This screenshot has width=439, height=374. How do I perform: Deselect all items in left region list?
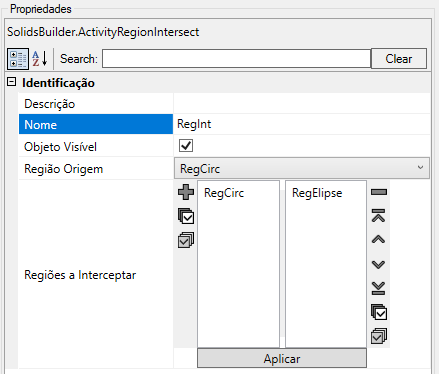[x=186, y=240]
